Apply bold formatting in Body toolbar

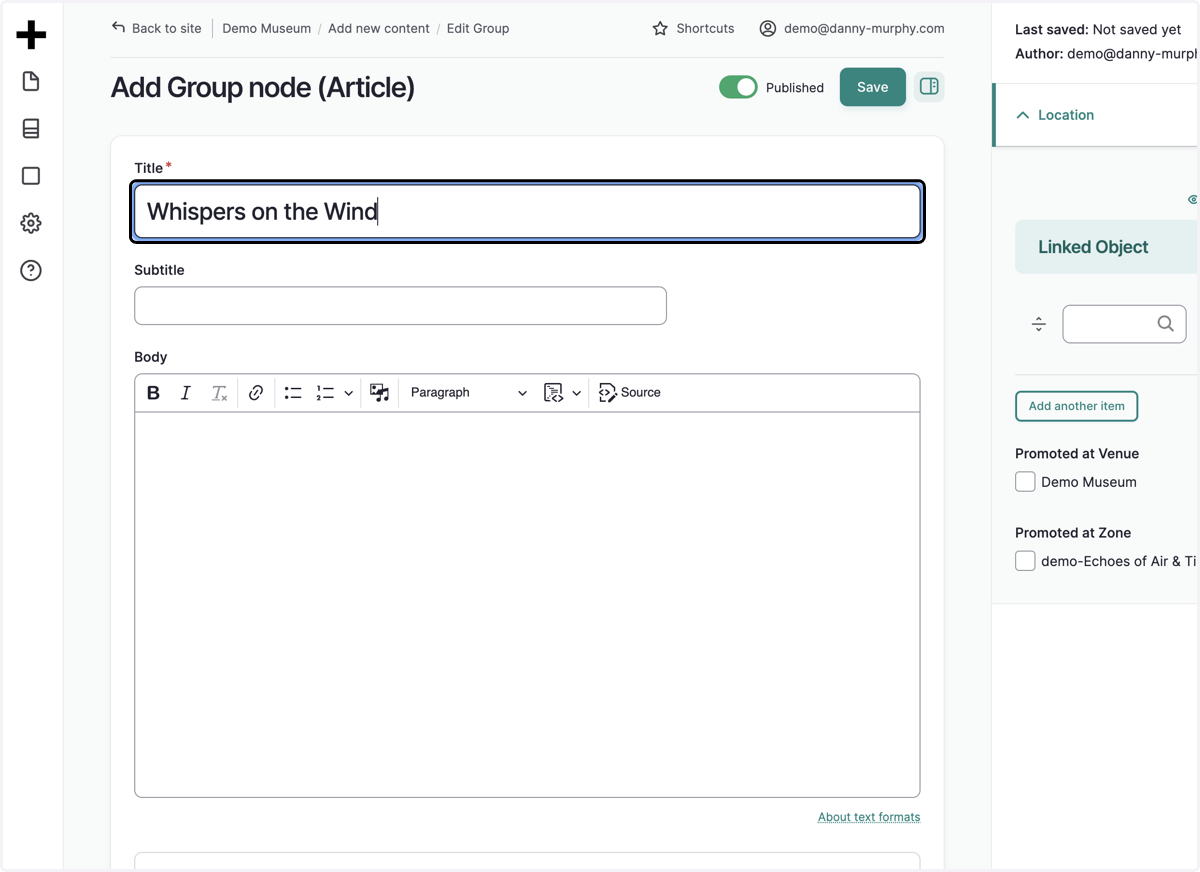point(153,393)
